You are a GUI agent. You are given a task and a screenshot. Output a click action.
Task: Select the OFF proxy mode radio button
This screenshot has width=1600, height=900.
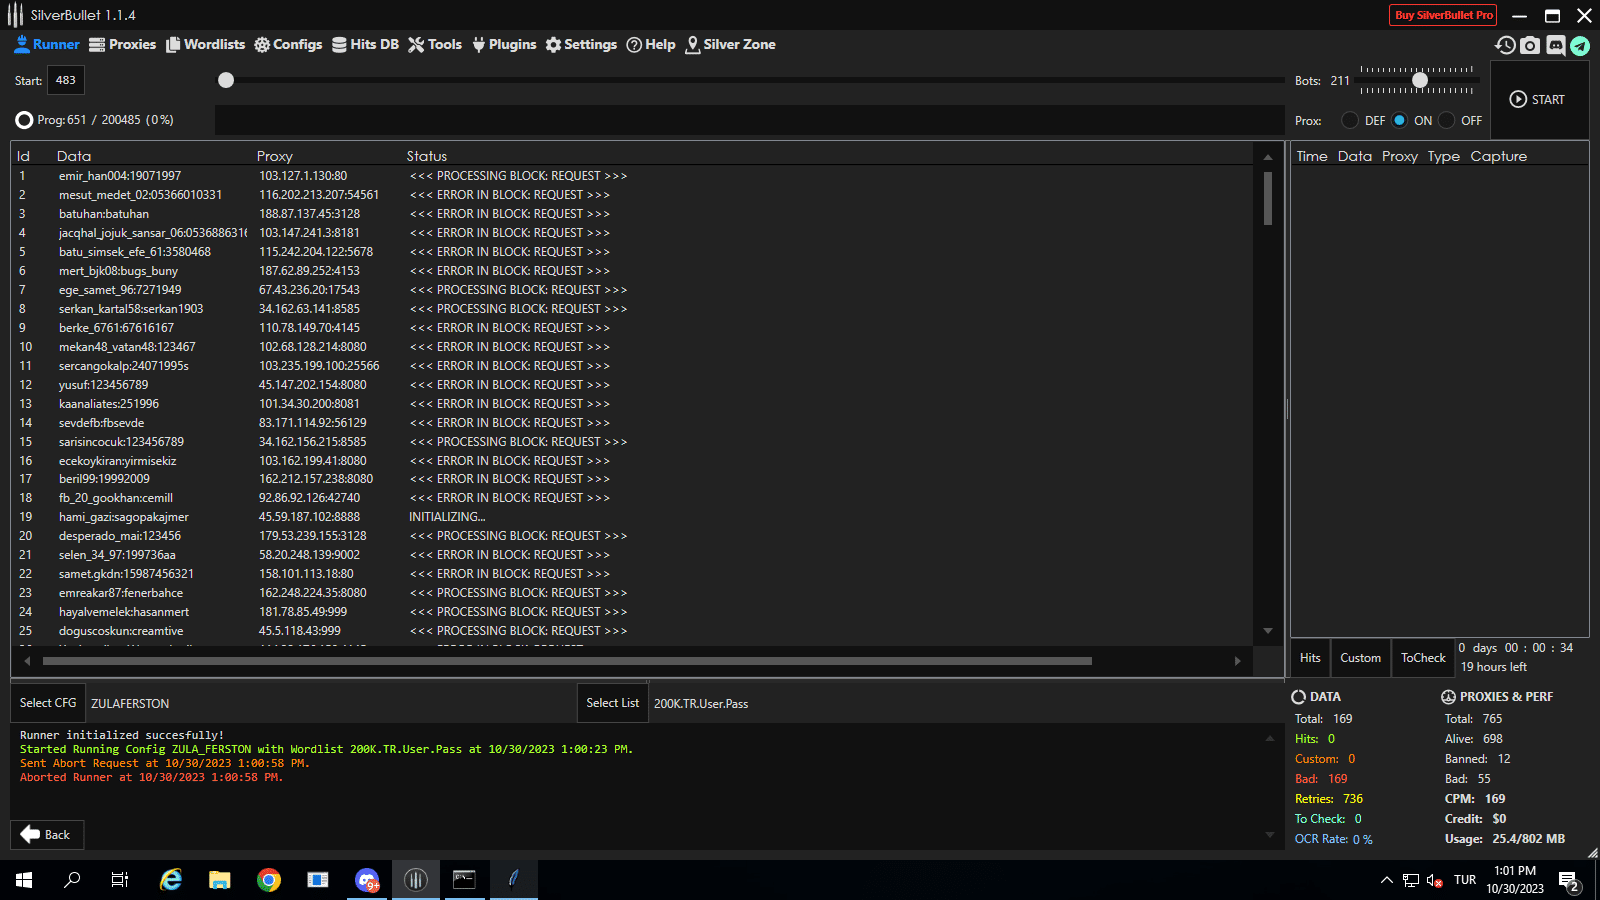tap(1446, 120)
